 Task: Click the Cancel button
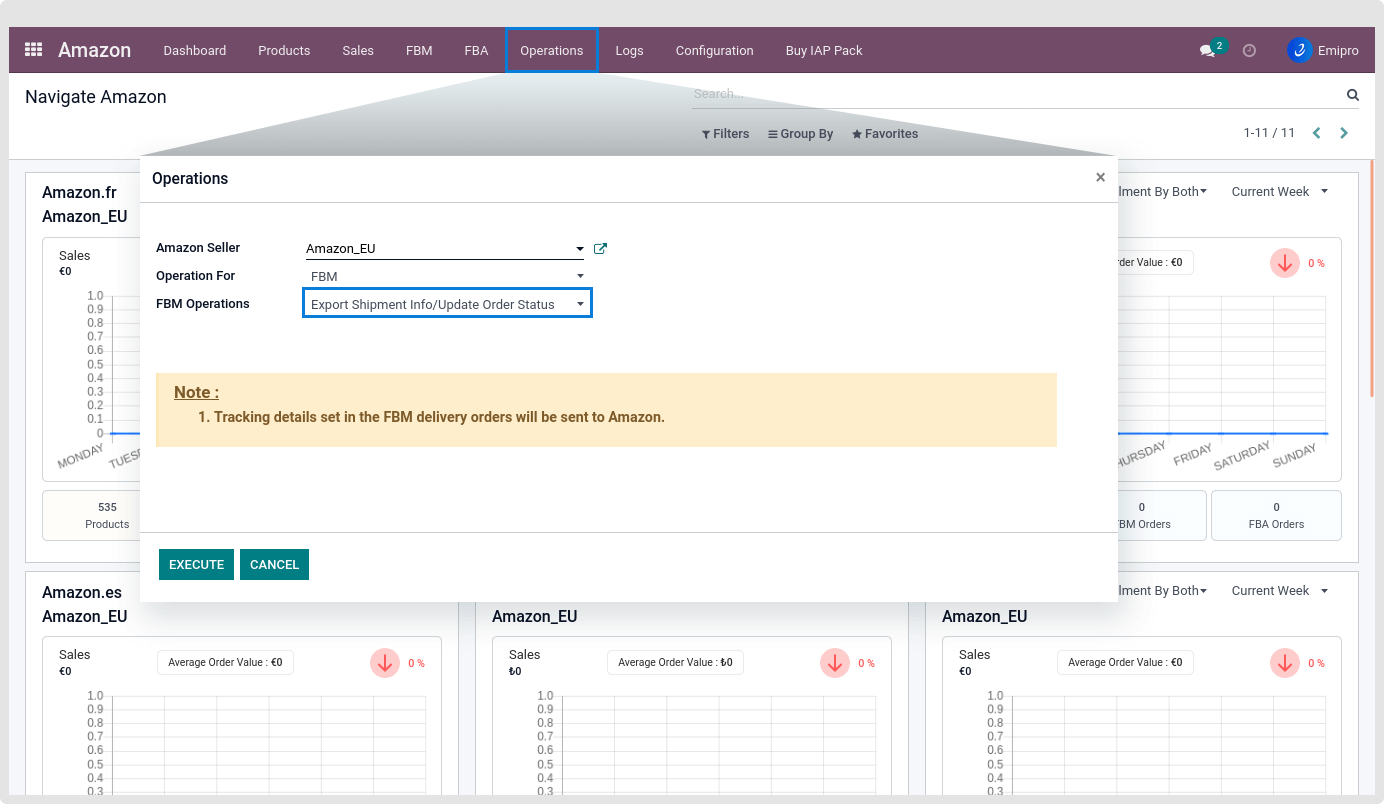tap(274, 565)
